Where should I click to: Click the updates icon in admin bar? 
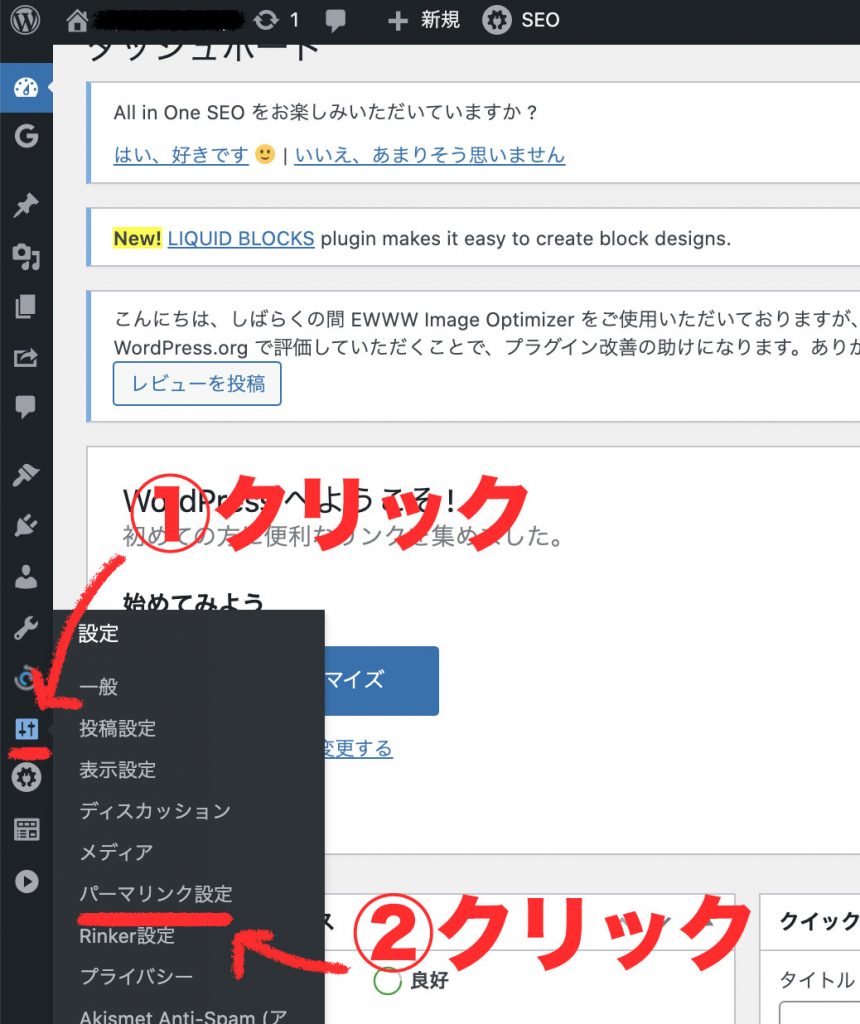pyautogui.click(x=276, y=20)
